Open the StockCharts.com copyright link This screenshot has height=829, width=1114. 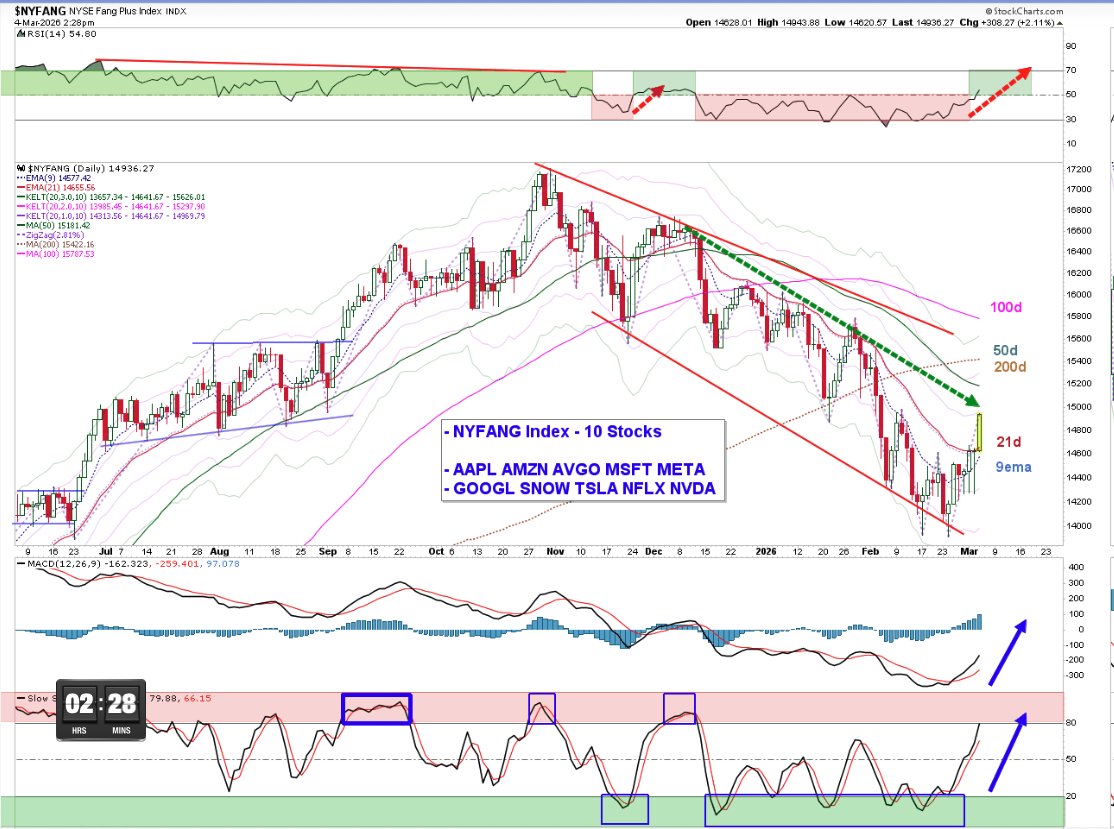tap(1024, 11)
